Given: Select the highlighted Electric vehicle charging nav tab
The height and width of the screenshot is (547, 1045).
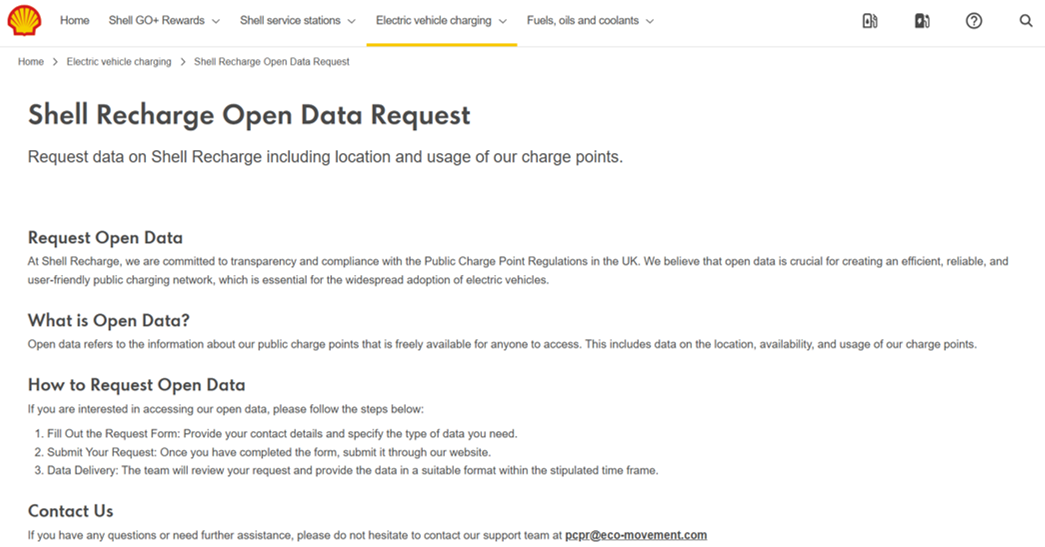Looking at the screenshot, I should click(x=433, y=21).
